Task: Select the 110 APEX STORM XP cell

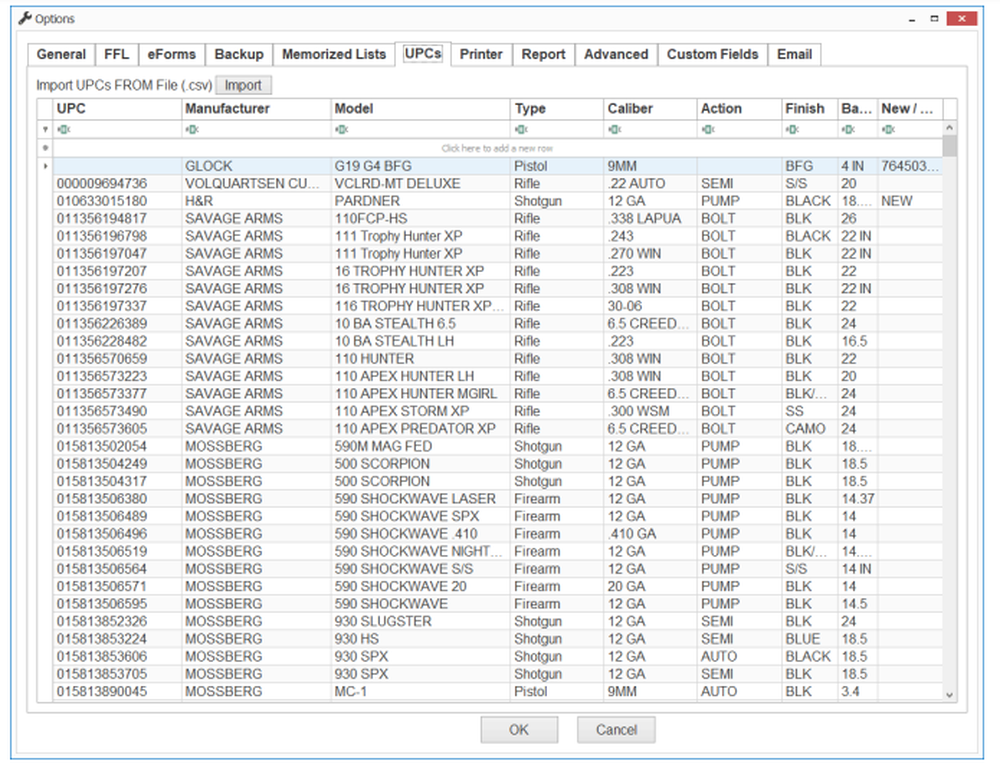Action: pos(421,411)
